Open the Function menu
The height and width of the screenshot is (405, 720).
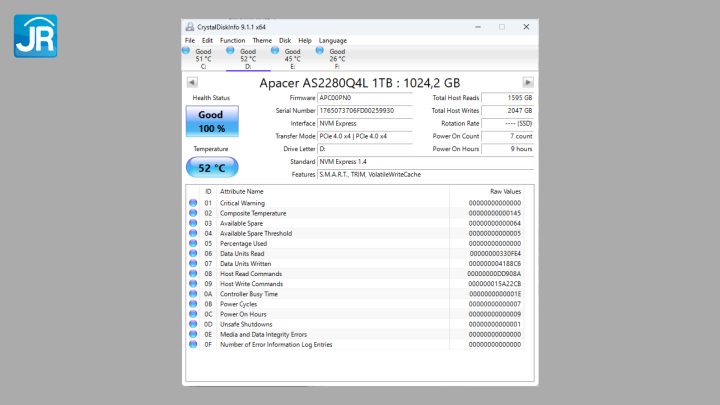point(232,40)
